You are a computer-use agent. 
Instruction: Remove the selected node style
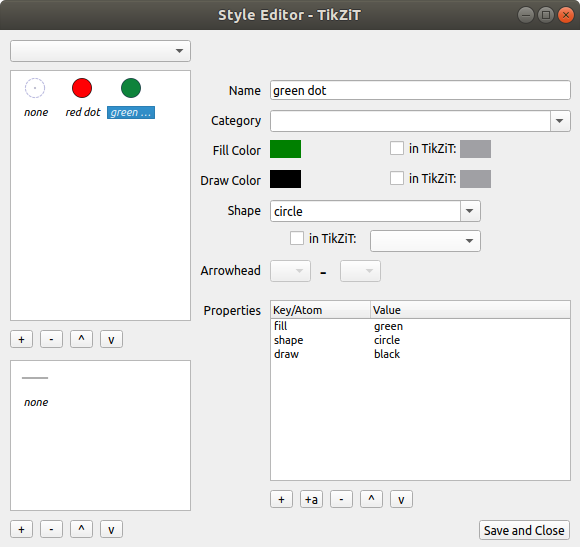51,339
